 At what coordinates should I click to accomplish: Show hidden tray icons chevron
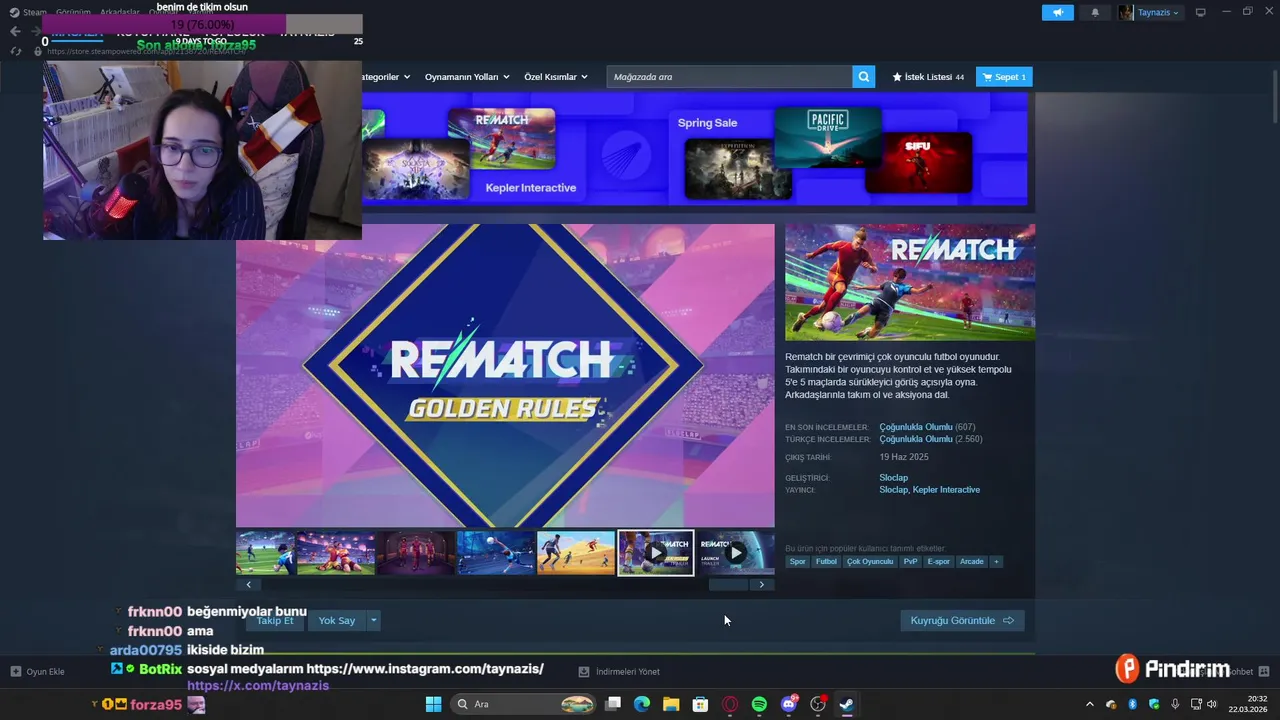point(1090,704)
